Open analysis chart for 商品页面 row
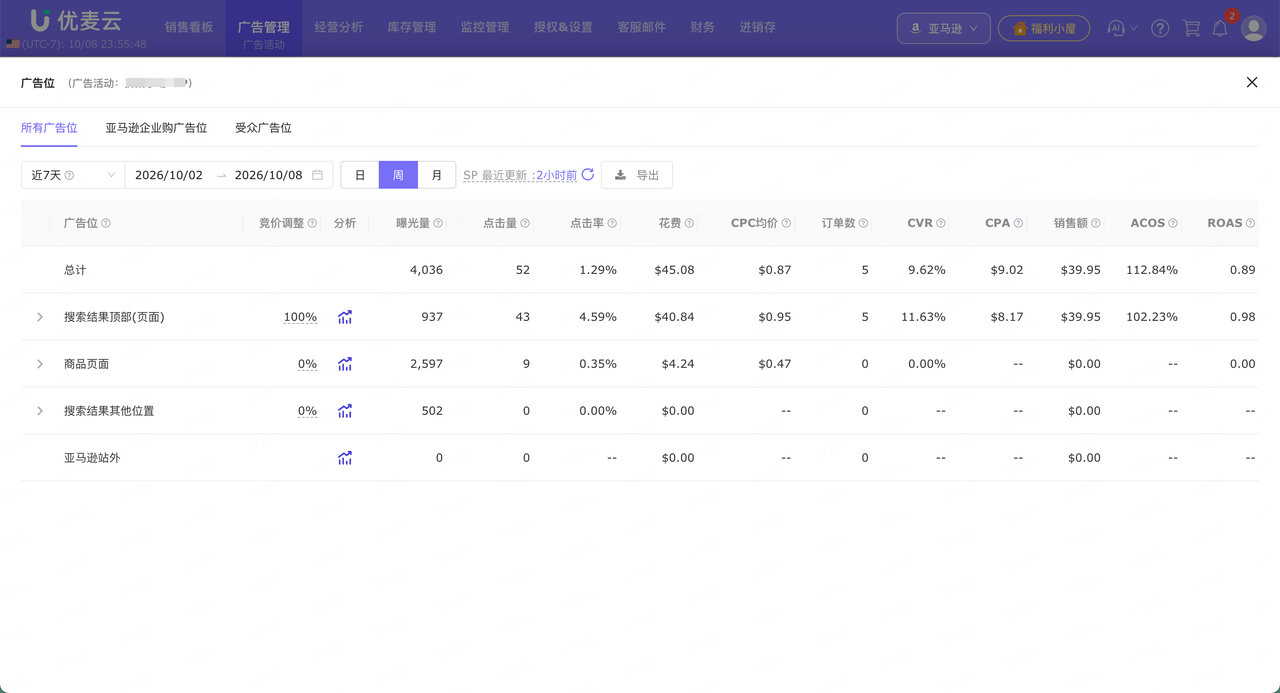 pyautogui.click(x=345, y=364)
